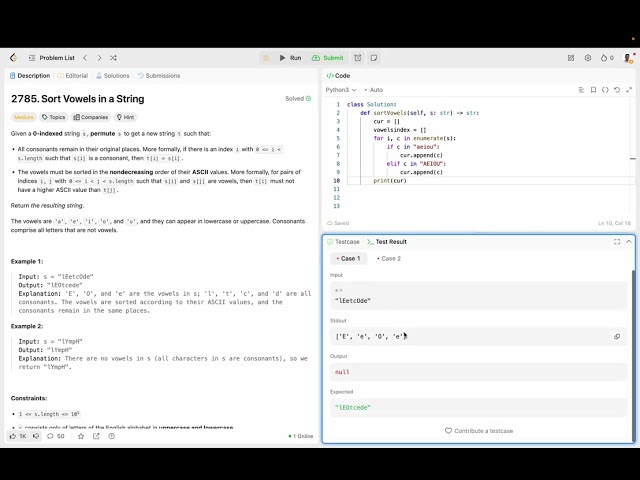This screenshot has width=640, height=480.
Task: Select the Case 2 tab
Action: click(387, 258)
